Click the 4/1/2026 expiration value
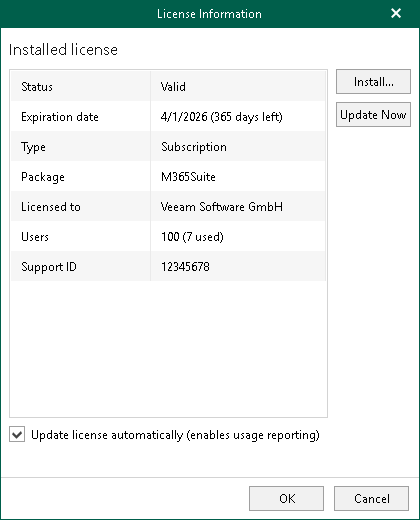The image size is (420, 520). pyautogui.click(x=222, y=117)
